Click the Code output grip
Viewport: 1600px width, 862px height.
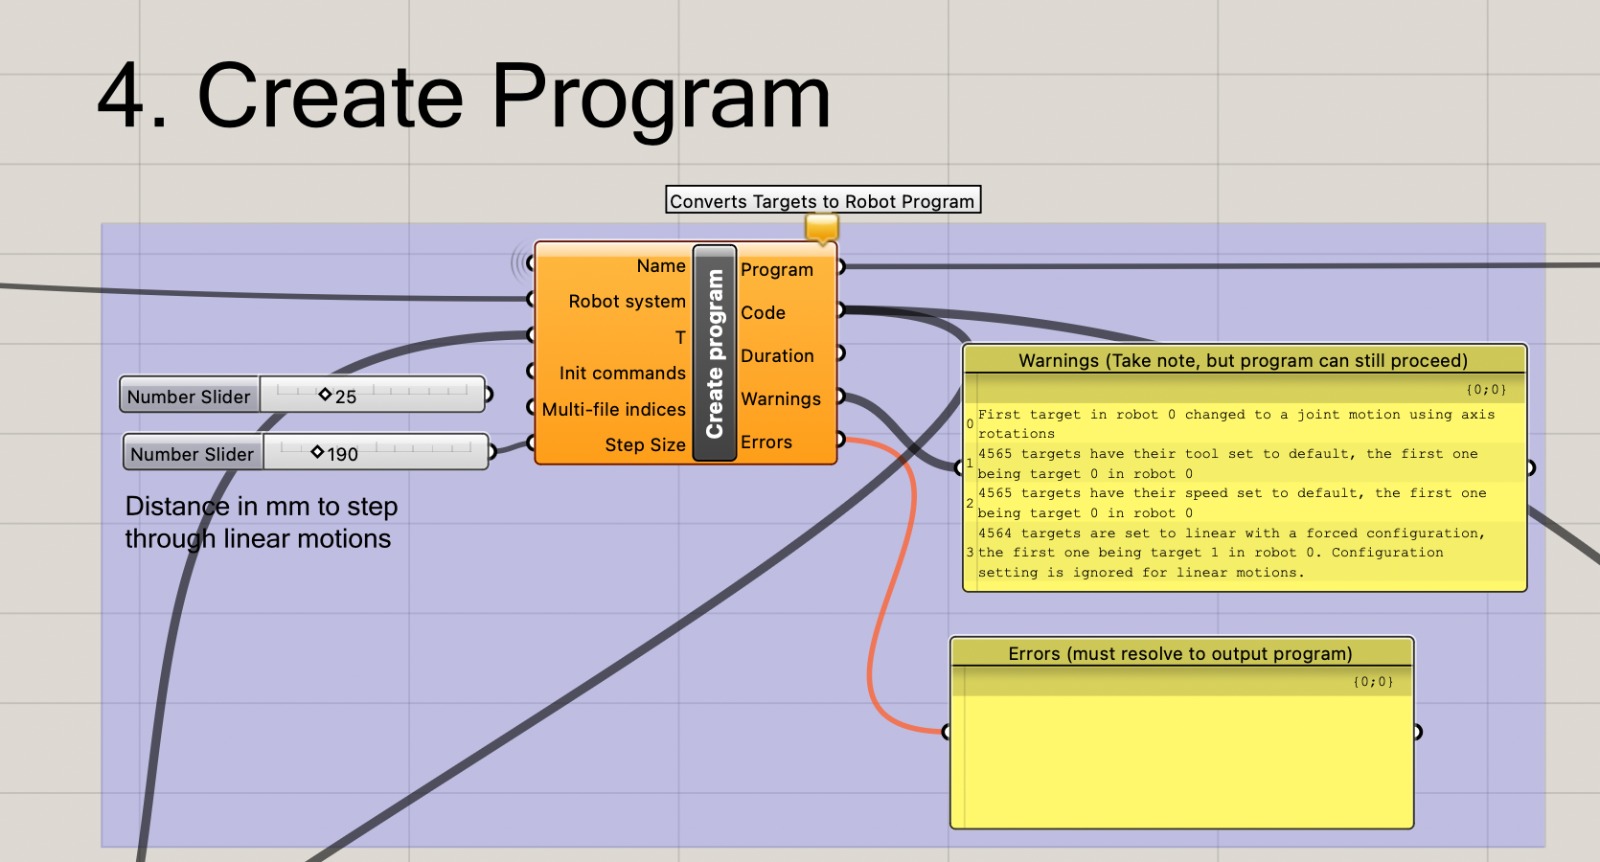point(841,310)
